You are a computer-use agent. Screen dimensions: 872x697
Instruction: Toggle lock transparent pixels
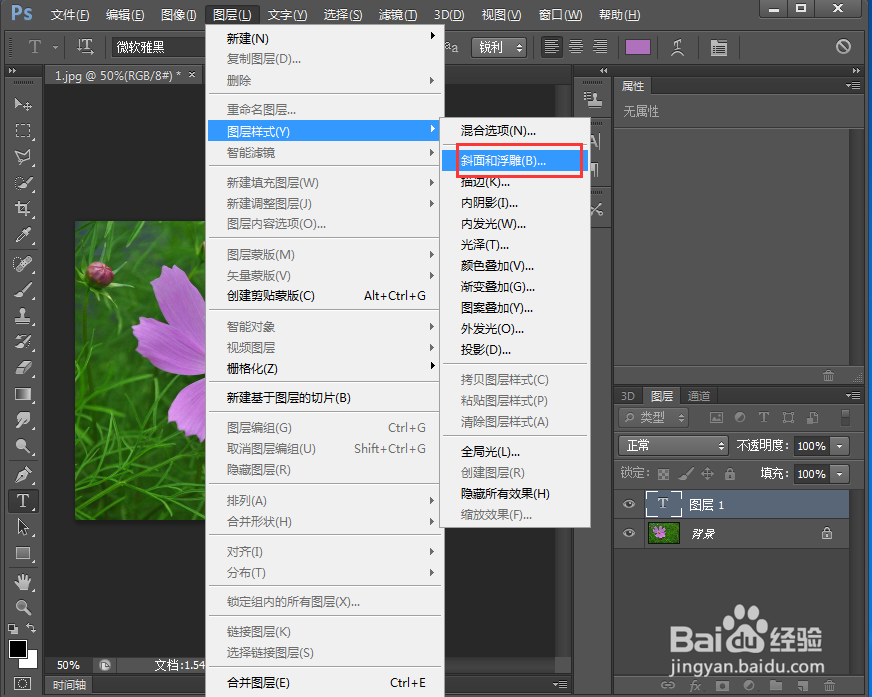[x=663, y=474]
